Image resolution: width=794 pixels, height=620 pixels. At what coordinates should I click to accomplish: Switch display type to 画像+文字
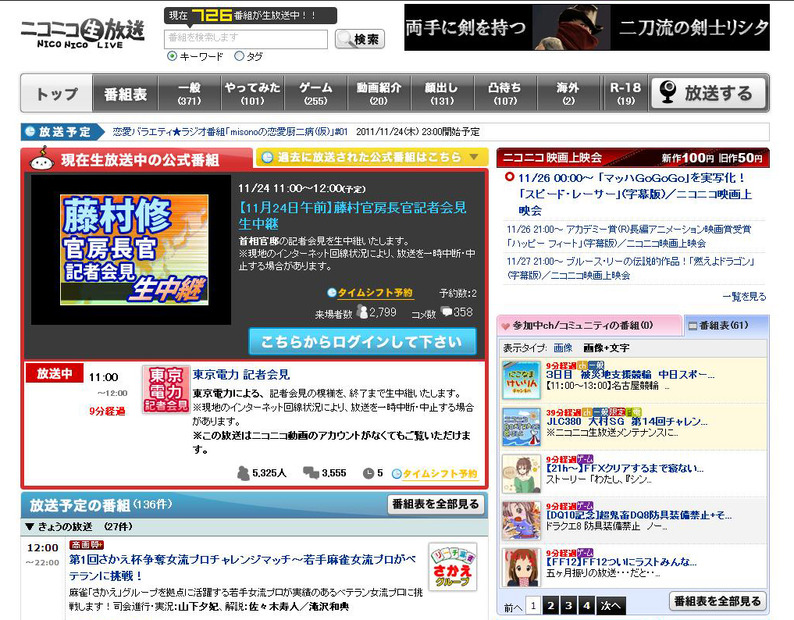[607, 348]
